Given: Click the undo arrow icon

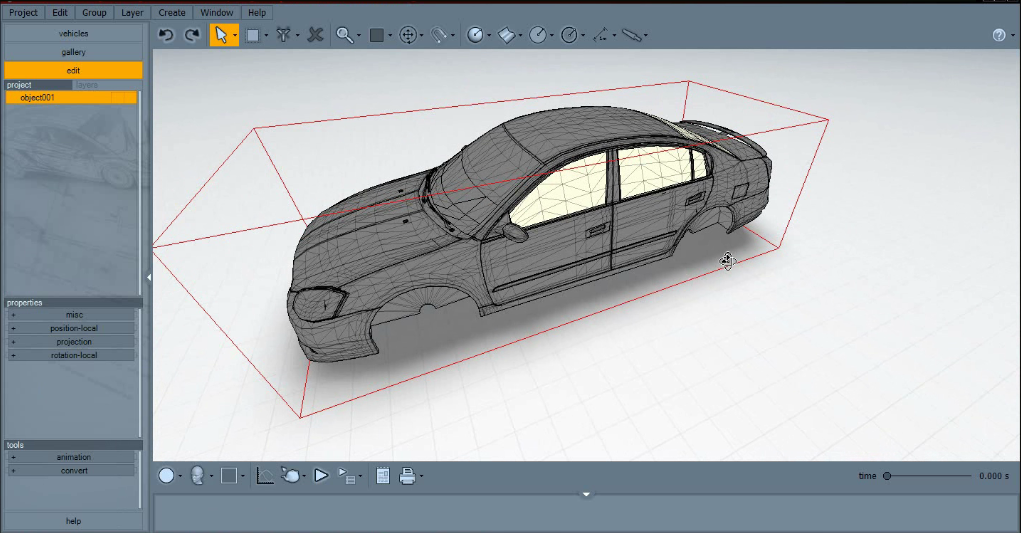Looking at the screenshot, I should [x=166, y=35].
